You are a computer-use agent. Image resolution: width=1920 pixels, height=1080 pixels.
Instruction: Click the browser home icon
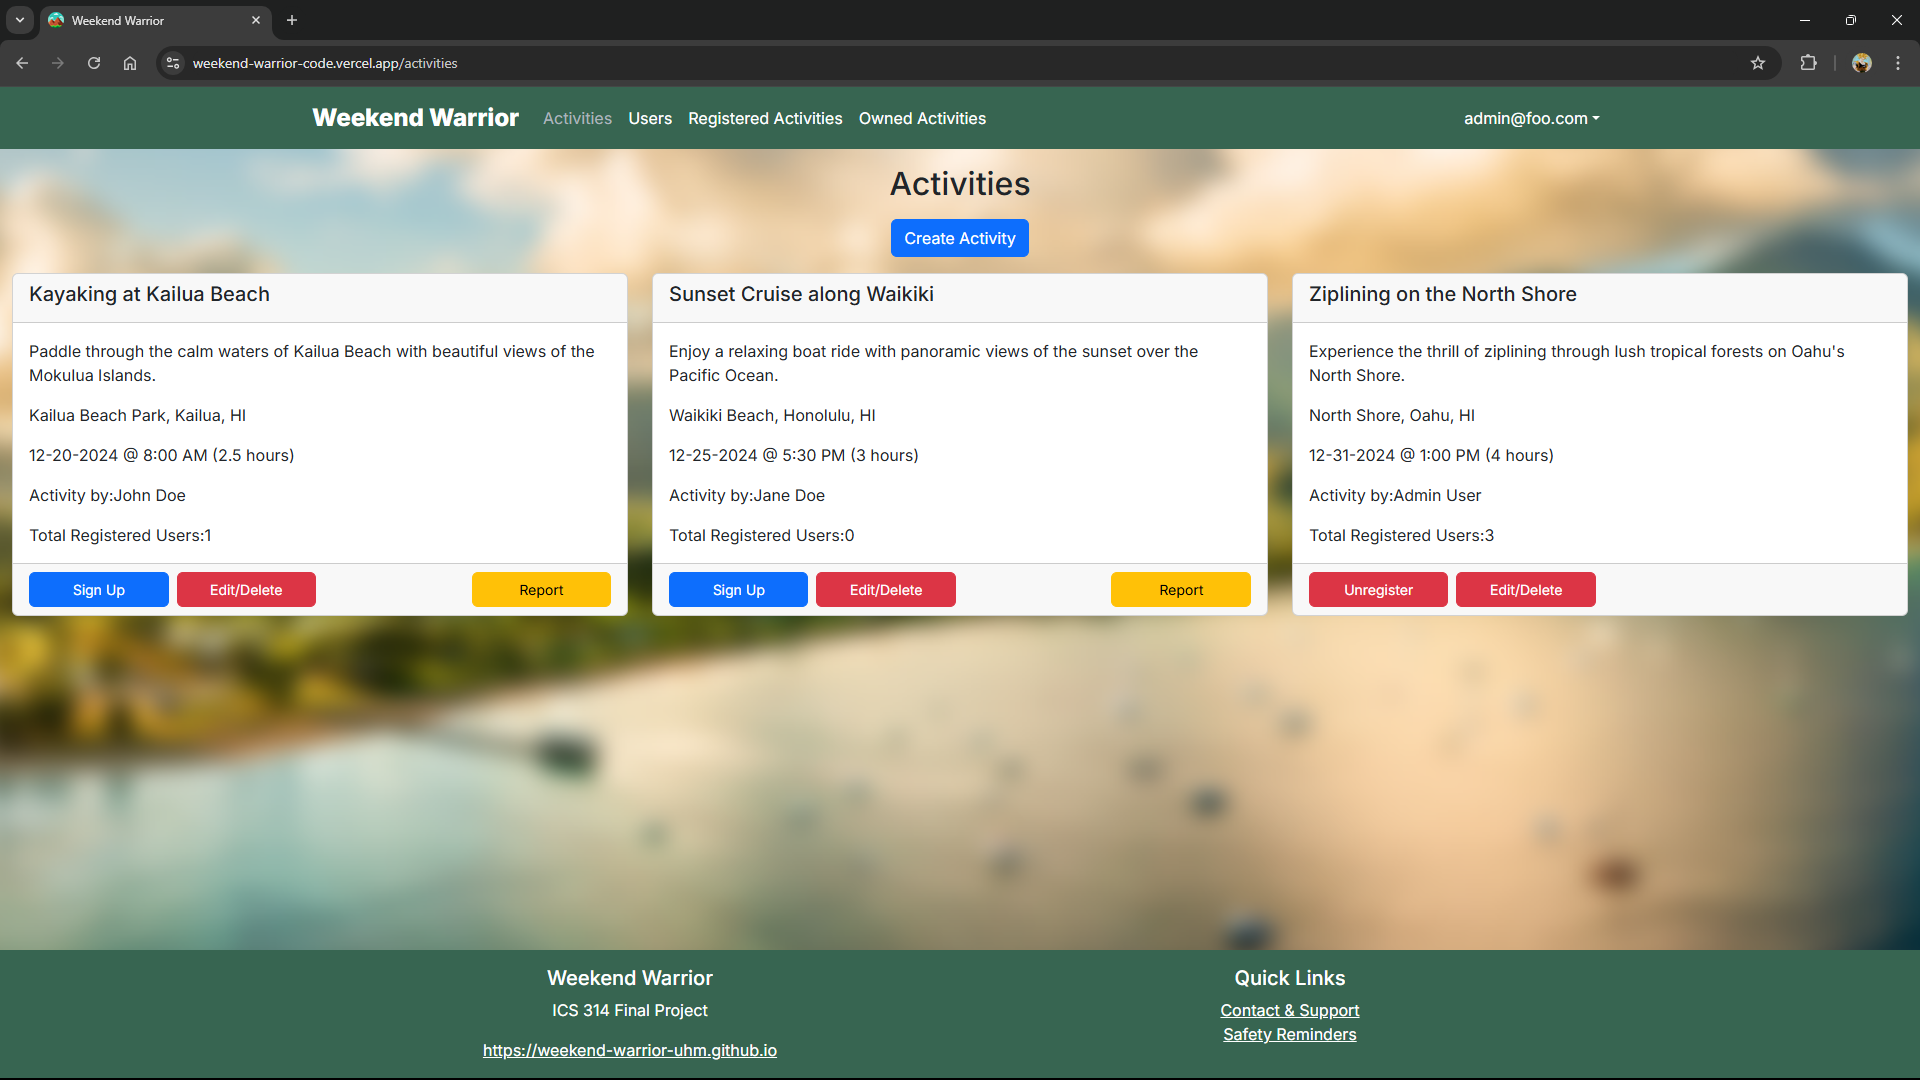[129, 63]
